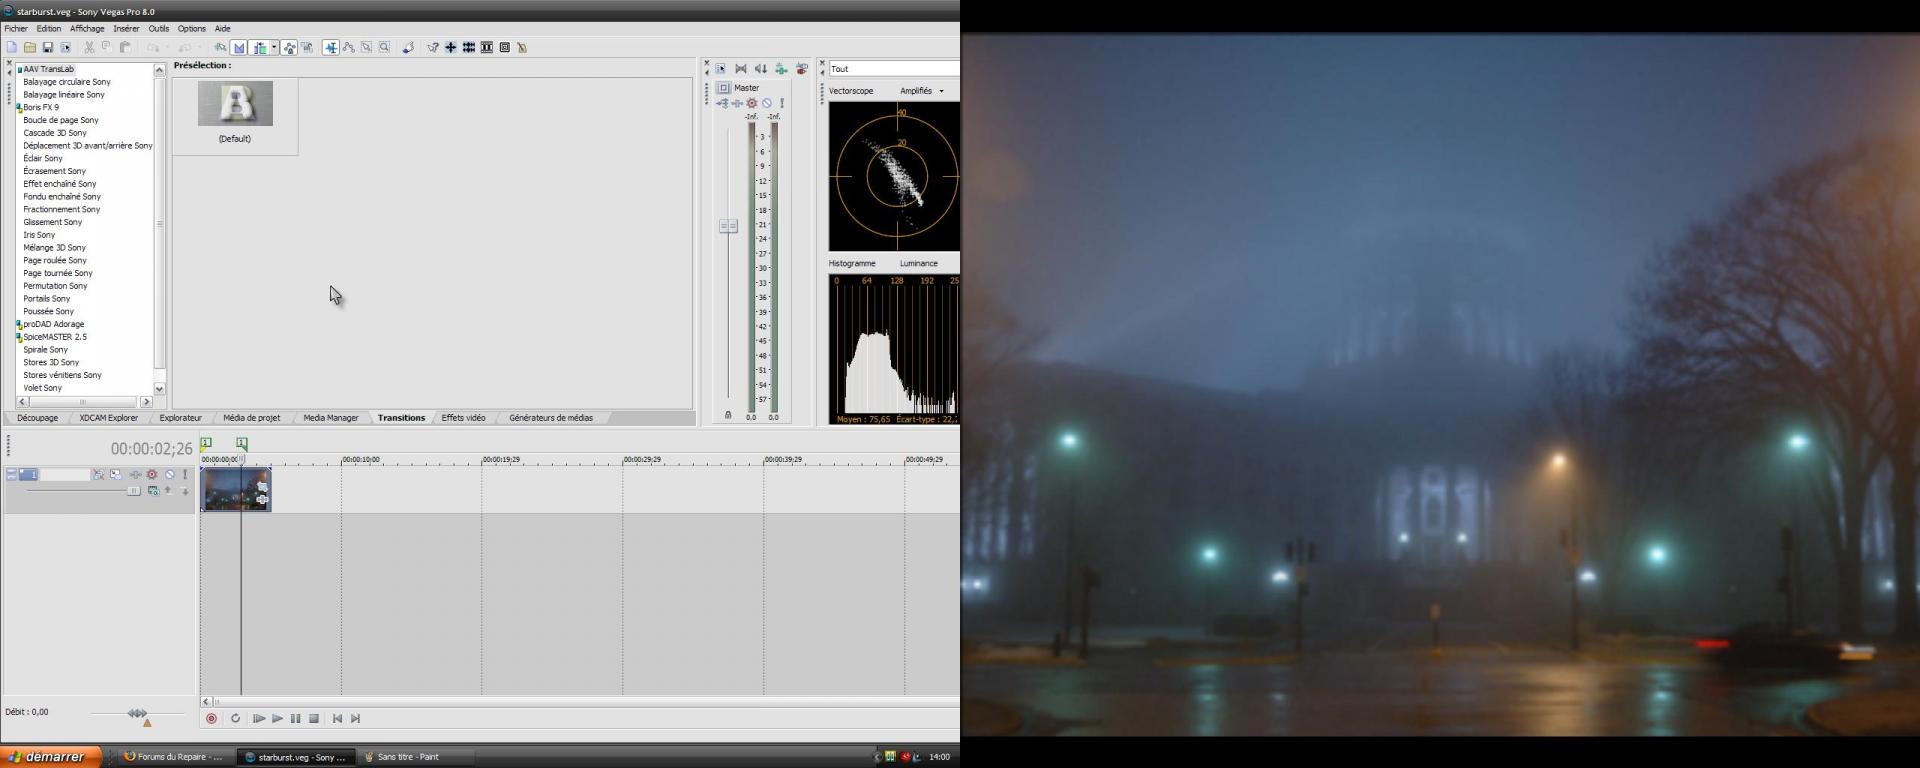1920x768 pixels.
Task: Click second region marker 1 on timeline
Action: coord(242,443)
